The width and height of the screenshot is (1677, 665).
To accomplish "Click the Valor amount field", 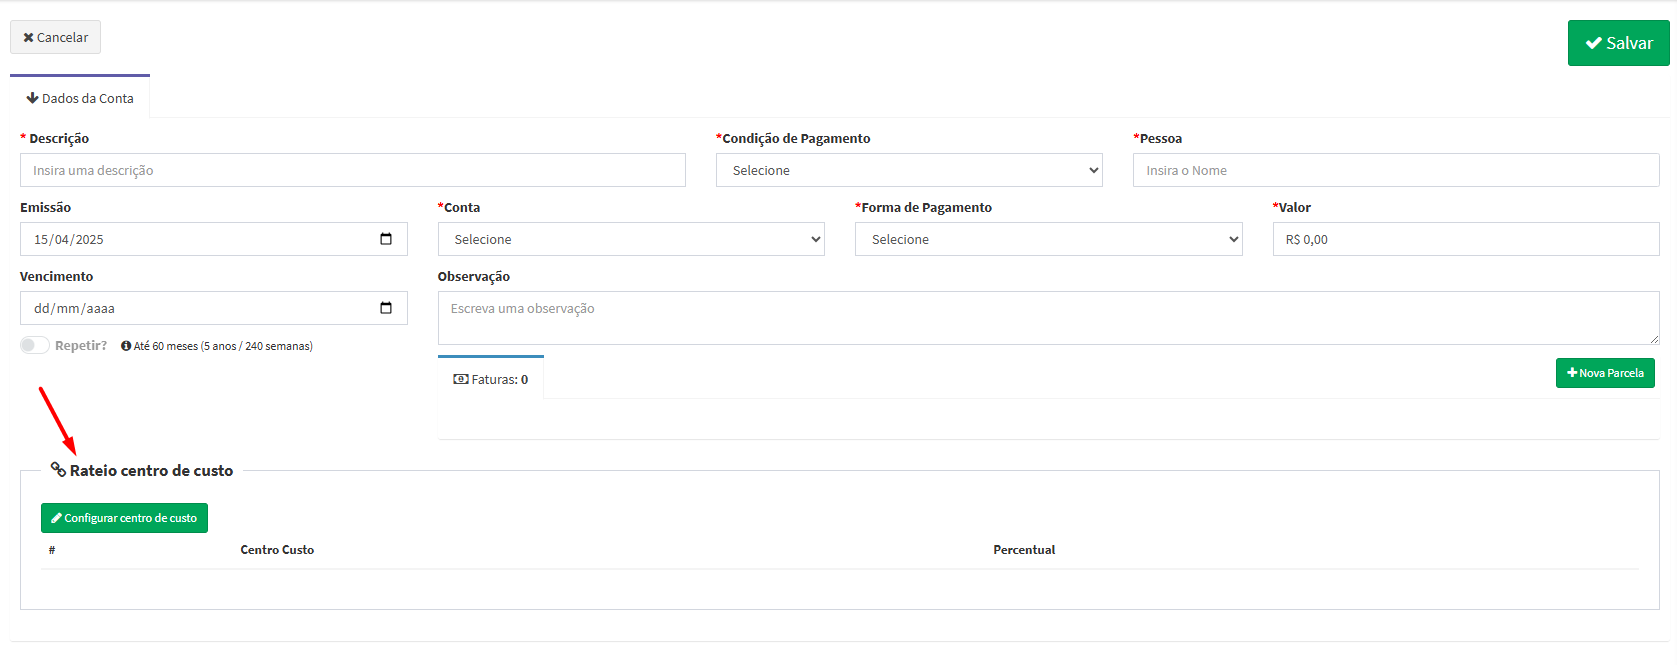I will point(1465,239).
